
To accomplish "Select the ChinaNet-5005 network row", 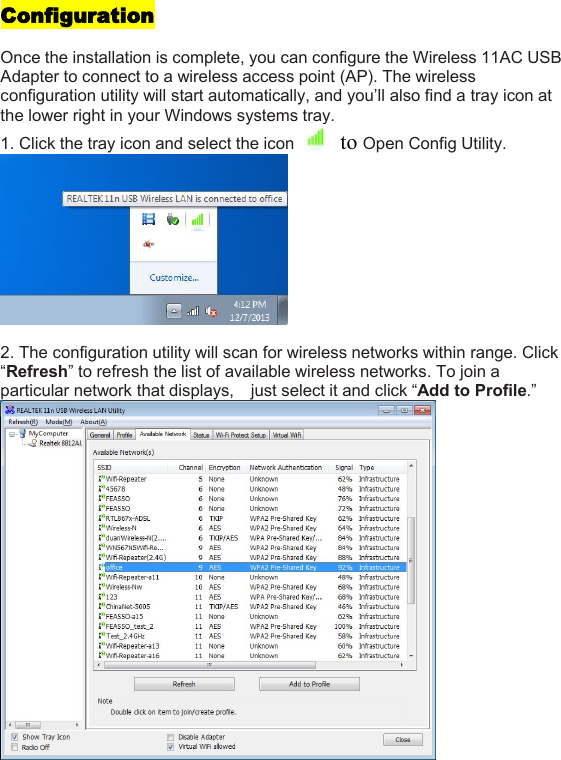I will (250, 607).
